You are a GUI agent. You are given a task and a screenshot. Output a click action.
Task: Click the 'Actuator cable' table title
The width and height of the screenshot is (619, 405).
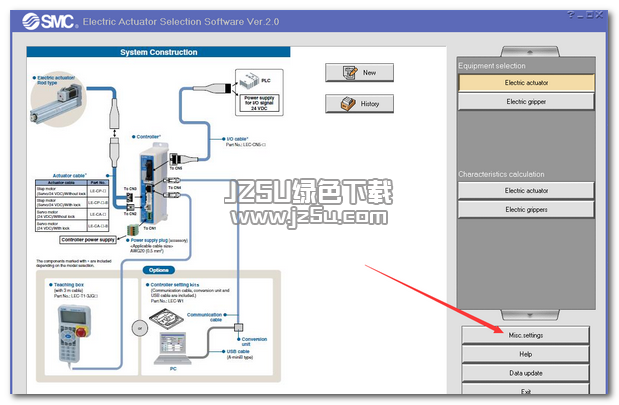click(x=69, y=176)
